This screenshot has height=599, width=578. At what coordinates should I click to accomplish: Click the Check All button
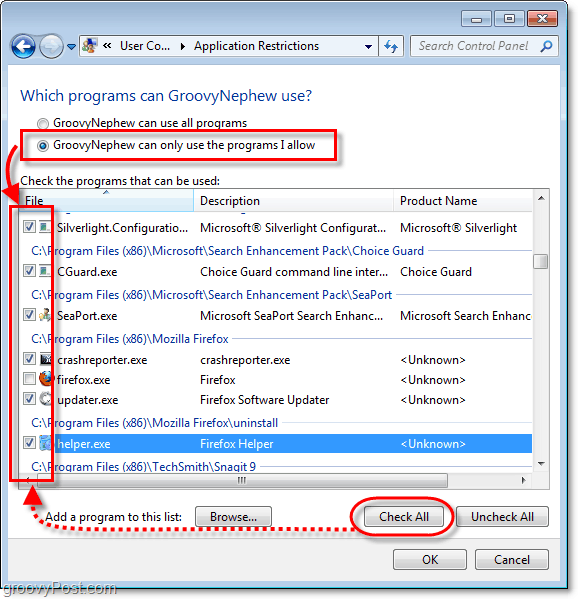(x=404, y=517)
